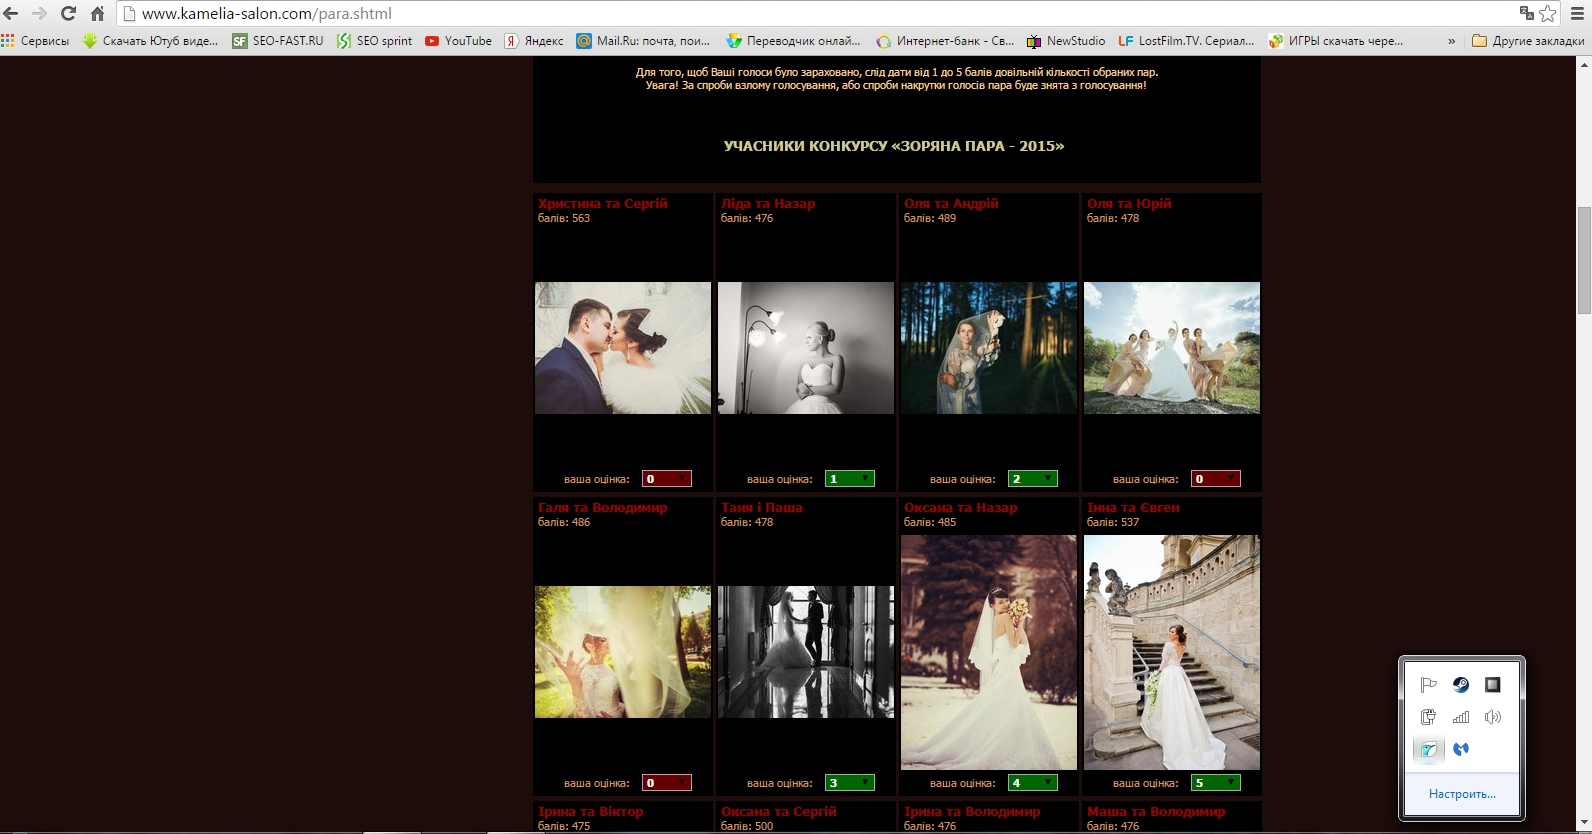Screen dimensions: 1592x834
Task: Click the 'балів: 537' score text
Action: coord(1113,522)
